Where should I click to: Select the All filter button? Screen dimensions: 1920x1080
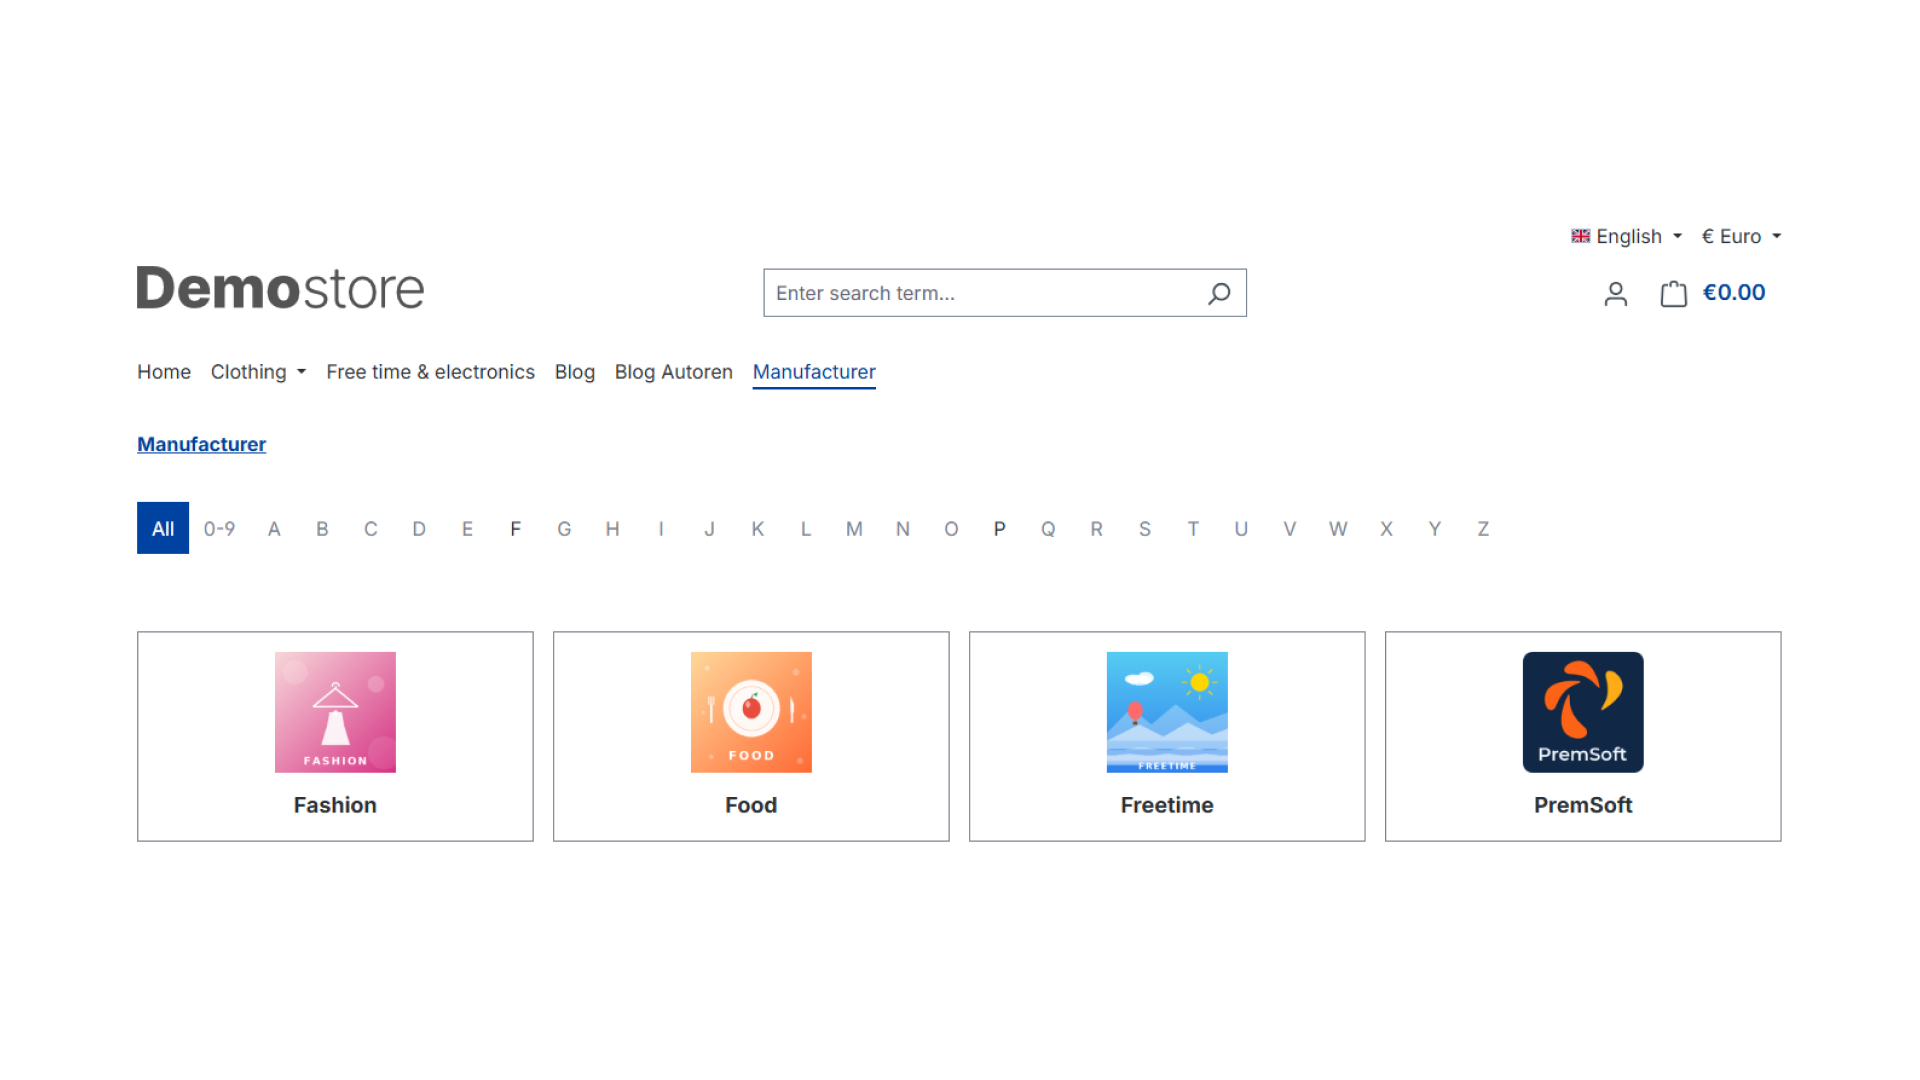click(x=163, y=528)
